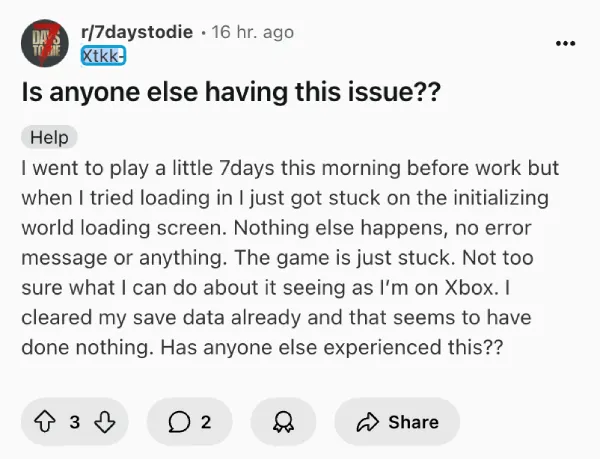Click the line 'Has anyone else experienced this??'
Viewport: 600px width, 459px height.
[x=331, y=347]
